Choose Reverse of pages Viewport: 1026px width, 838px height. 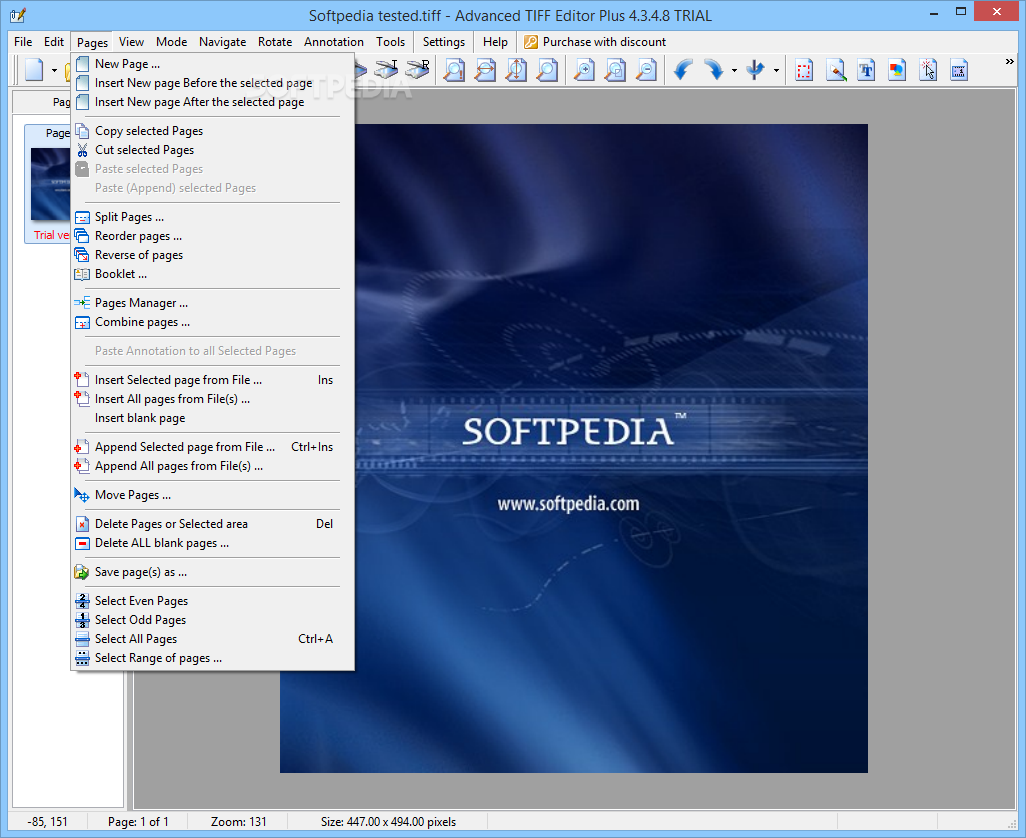point(213,255)
